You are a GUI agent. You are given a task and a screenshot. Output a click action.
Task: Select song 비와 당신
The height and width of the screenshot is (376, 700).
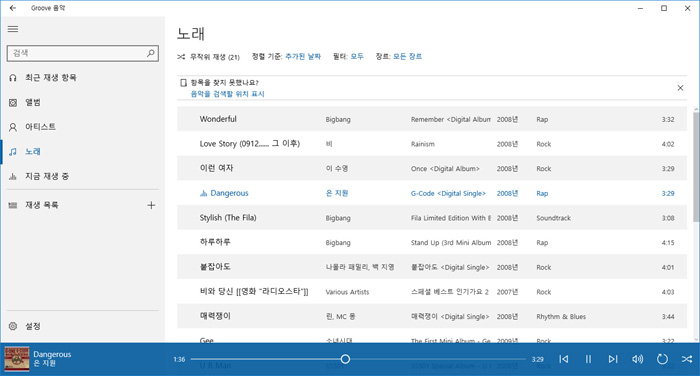432,292
